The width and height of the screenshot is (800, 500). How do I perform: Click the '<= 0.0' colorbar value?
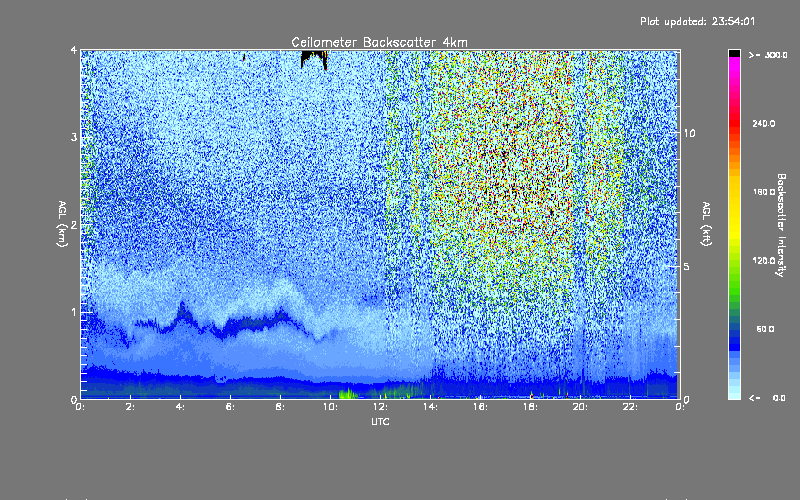click(767, 397)
